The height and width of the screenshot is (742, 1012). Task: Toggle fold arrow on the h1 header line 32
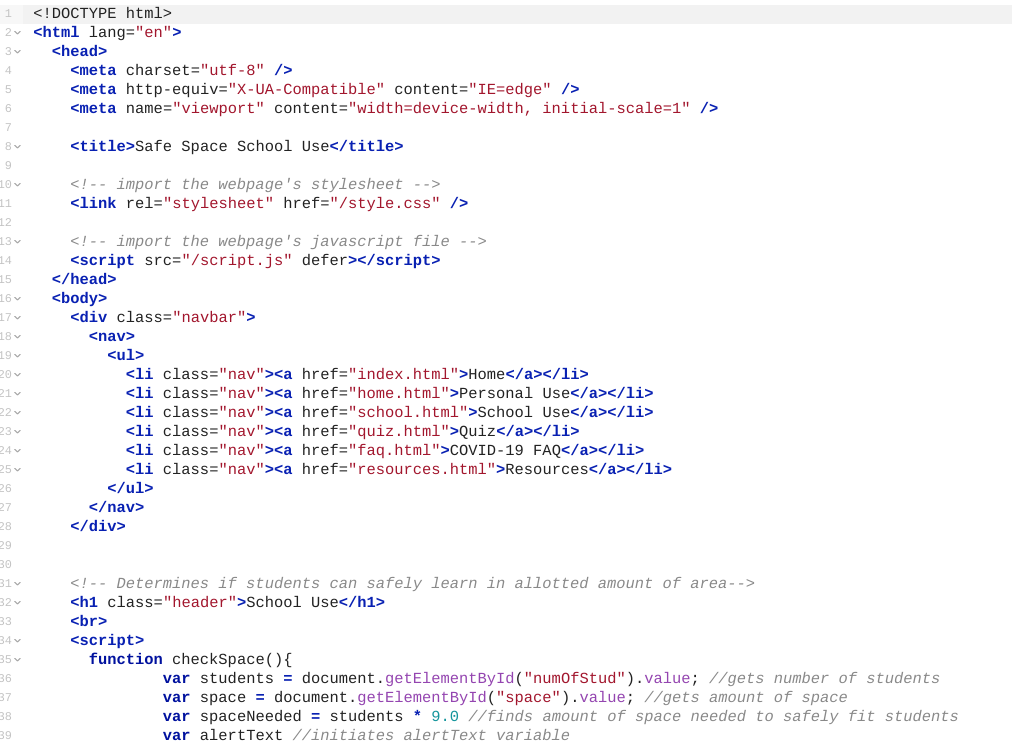tap(17, 602)
